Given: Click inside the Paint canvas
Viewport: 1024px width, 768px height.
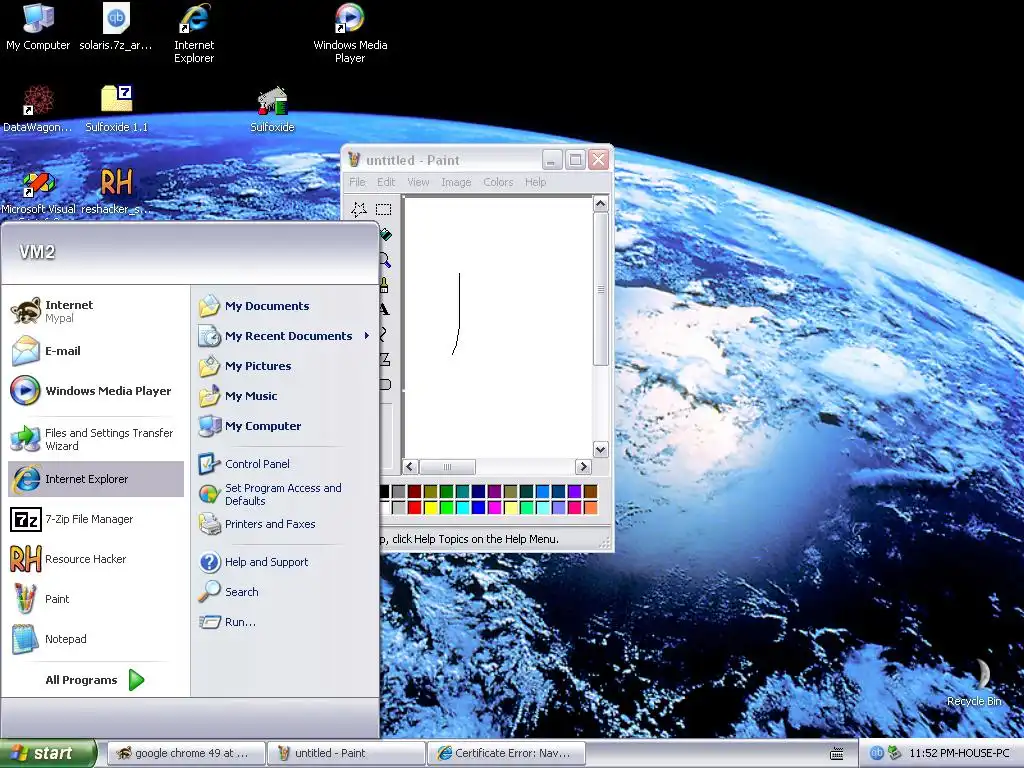Looking at the screenshot, I should pos(498,327).
